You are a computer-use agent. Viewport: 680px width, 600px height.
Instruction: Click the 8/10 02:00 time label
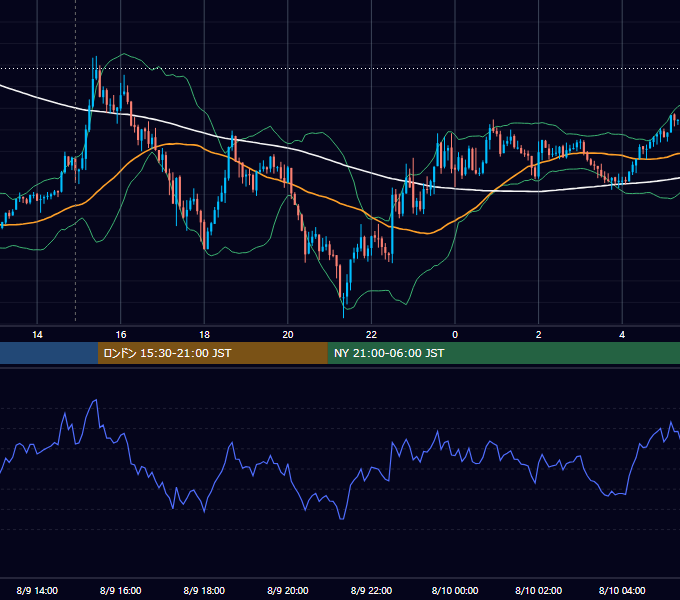[539, 590]
